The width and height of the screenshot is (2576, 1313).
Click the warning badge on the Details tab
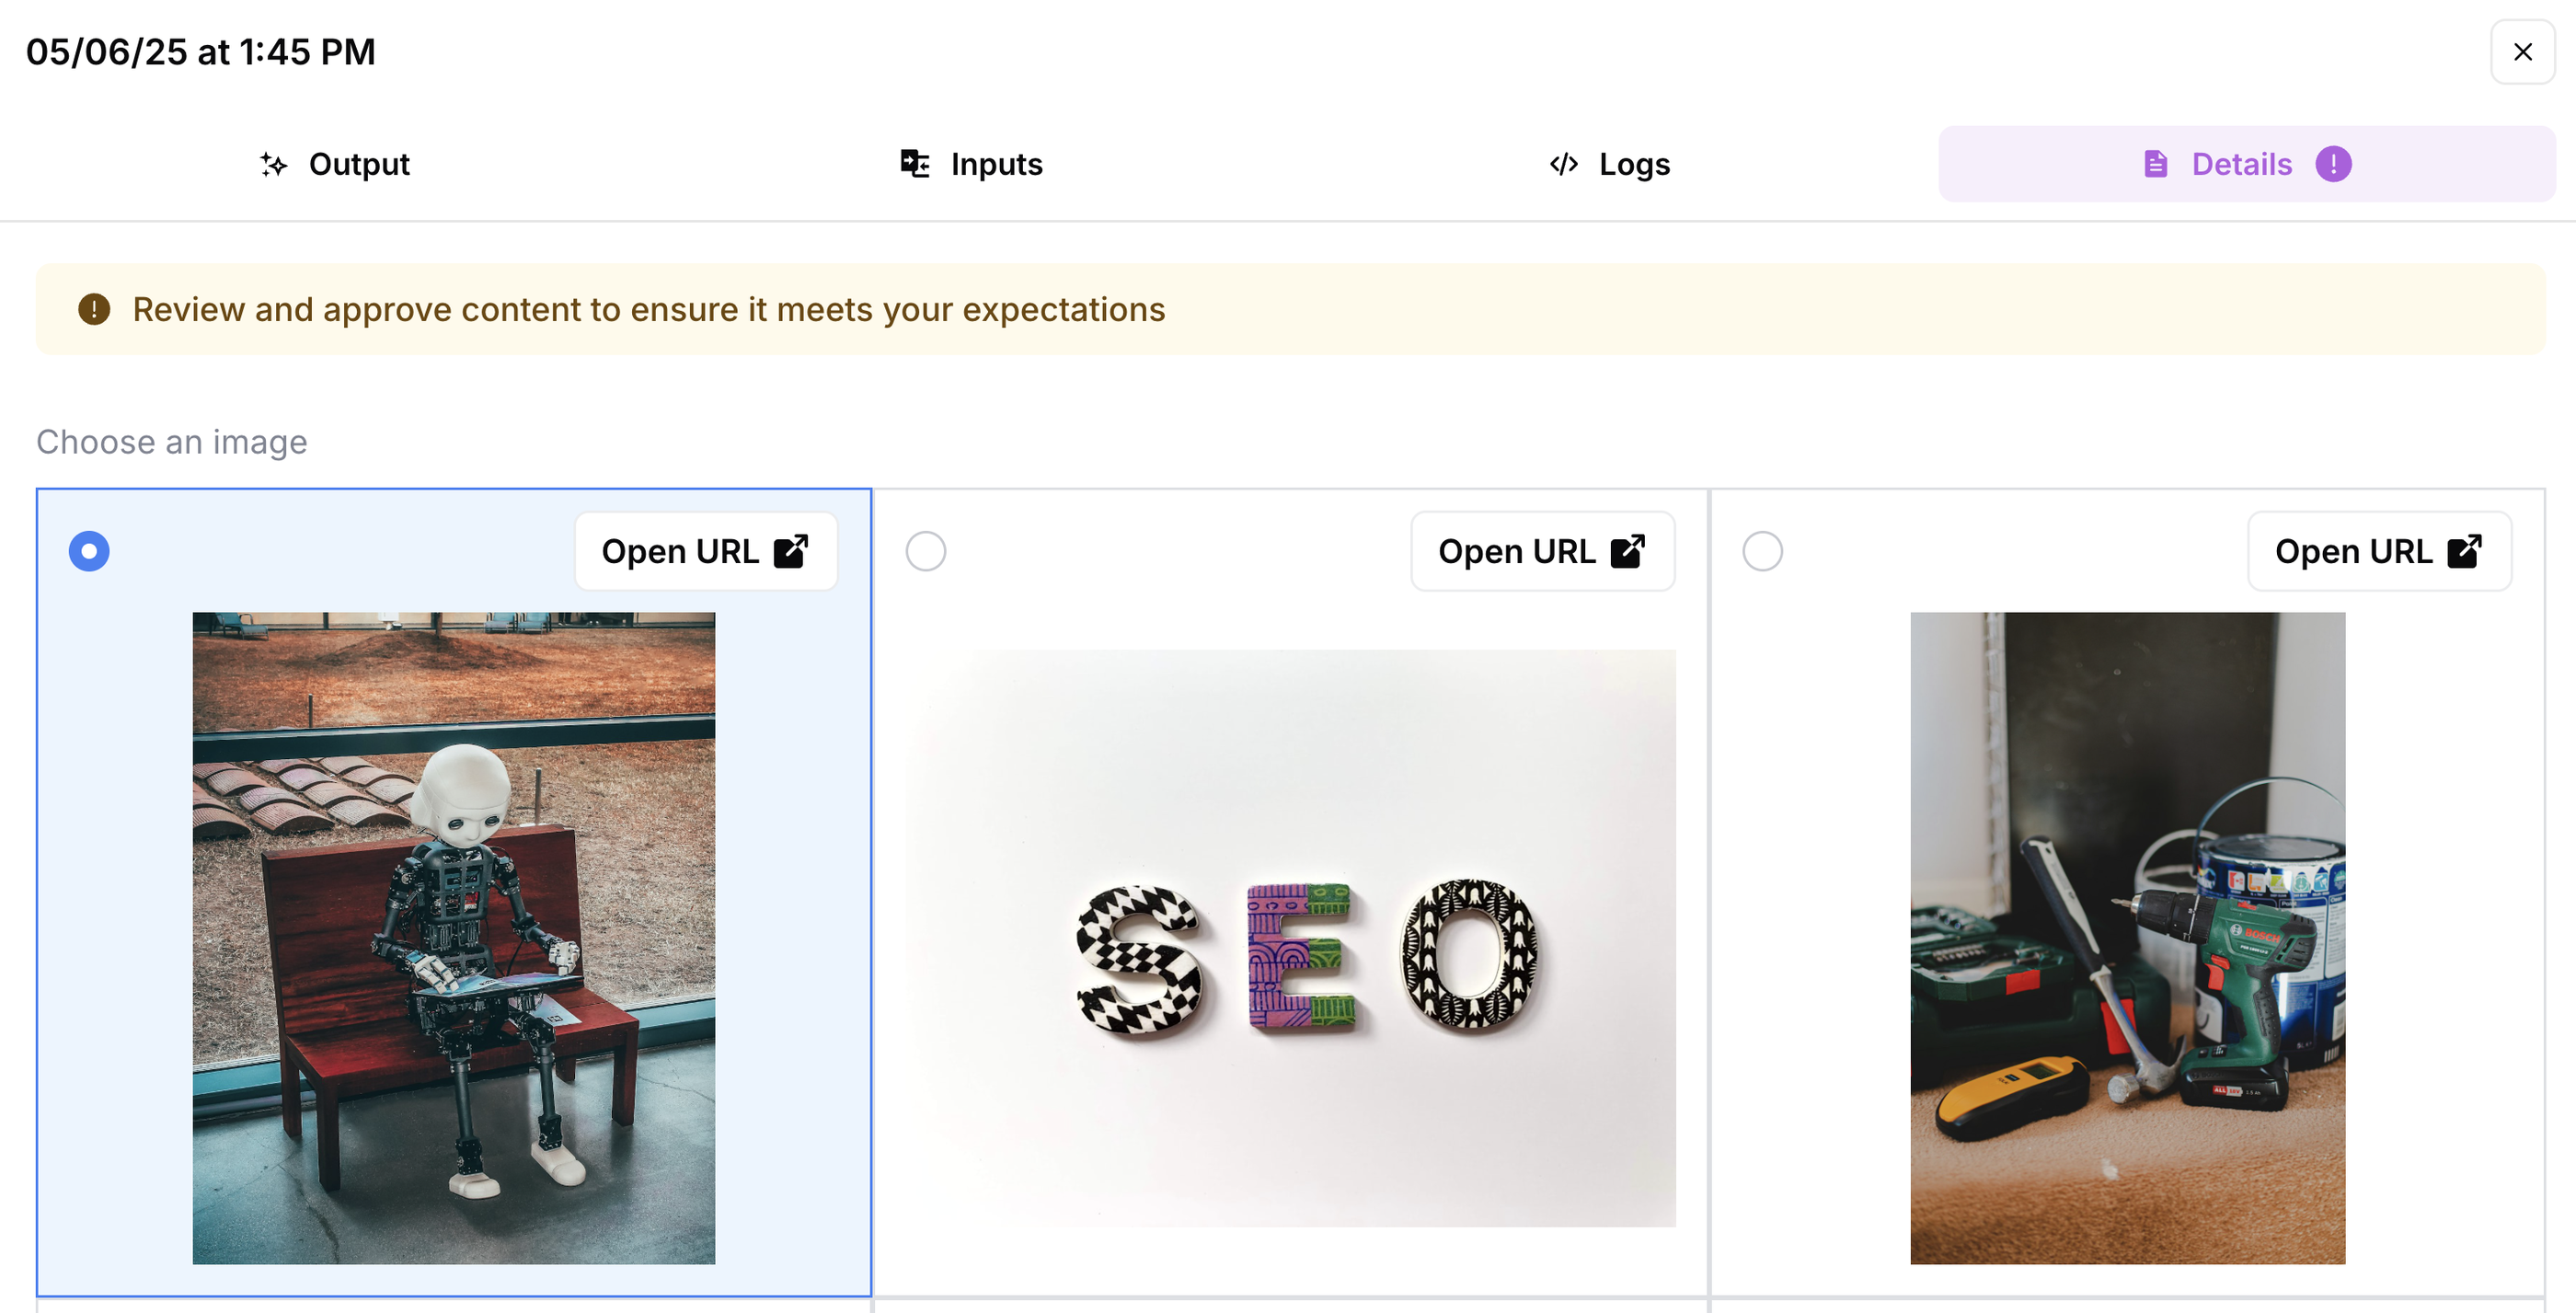(x=2333, y=164)
